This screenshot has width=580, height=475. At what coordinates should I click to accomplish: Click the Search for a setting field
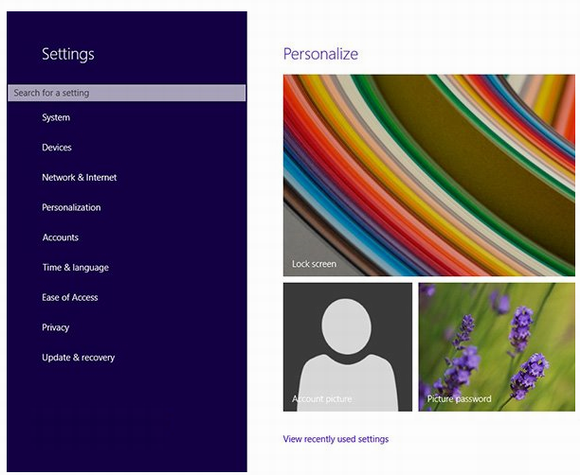(x=127, y=93)
